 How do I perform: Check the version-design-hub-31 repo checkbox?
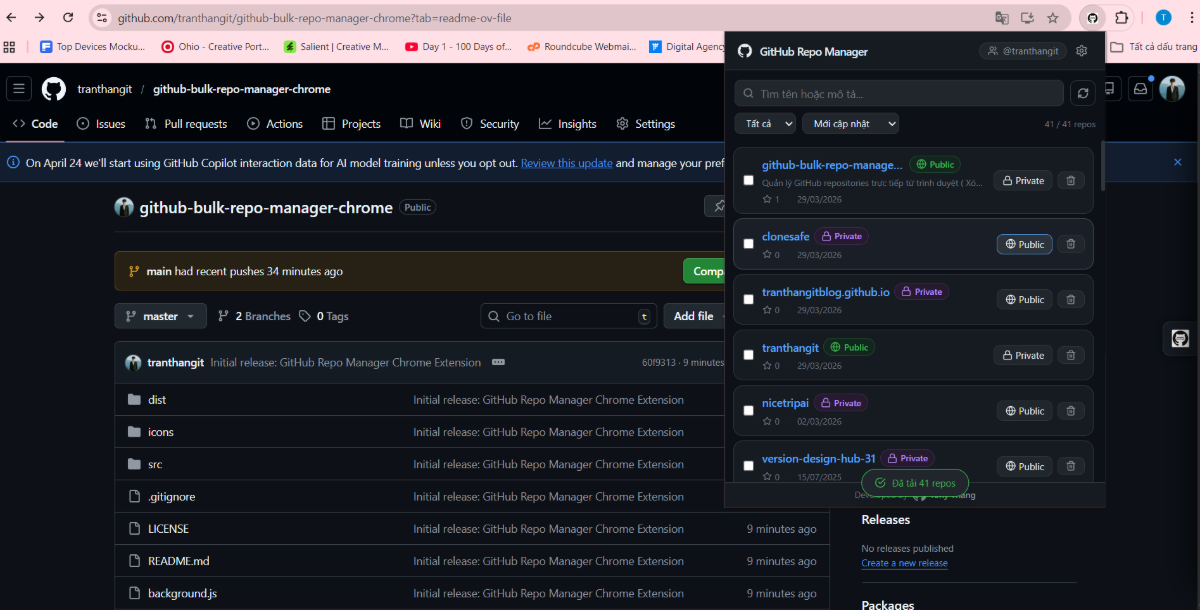point(748,466)
